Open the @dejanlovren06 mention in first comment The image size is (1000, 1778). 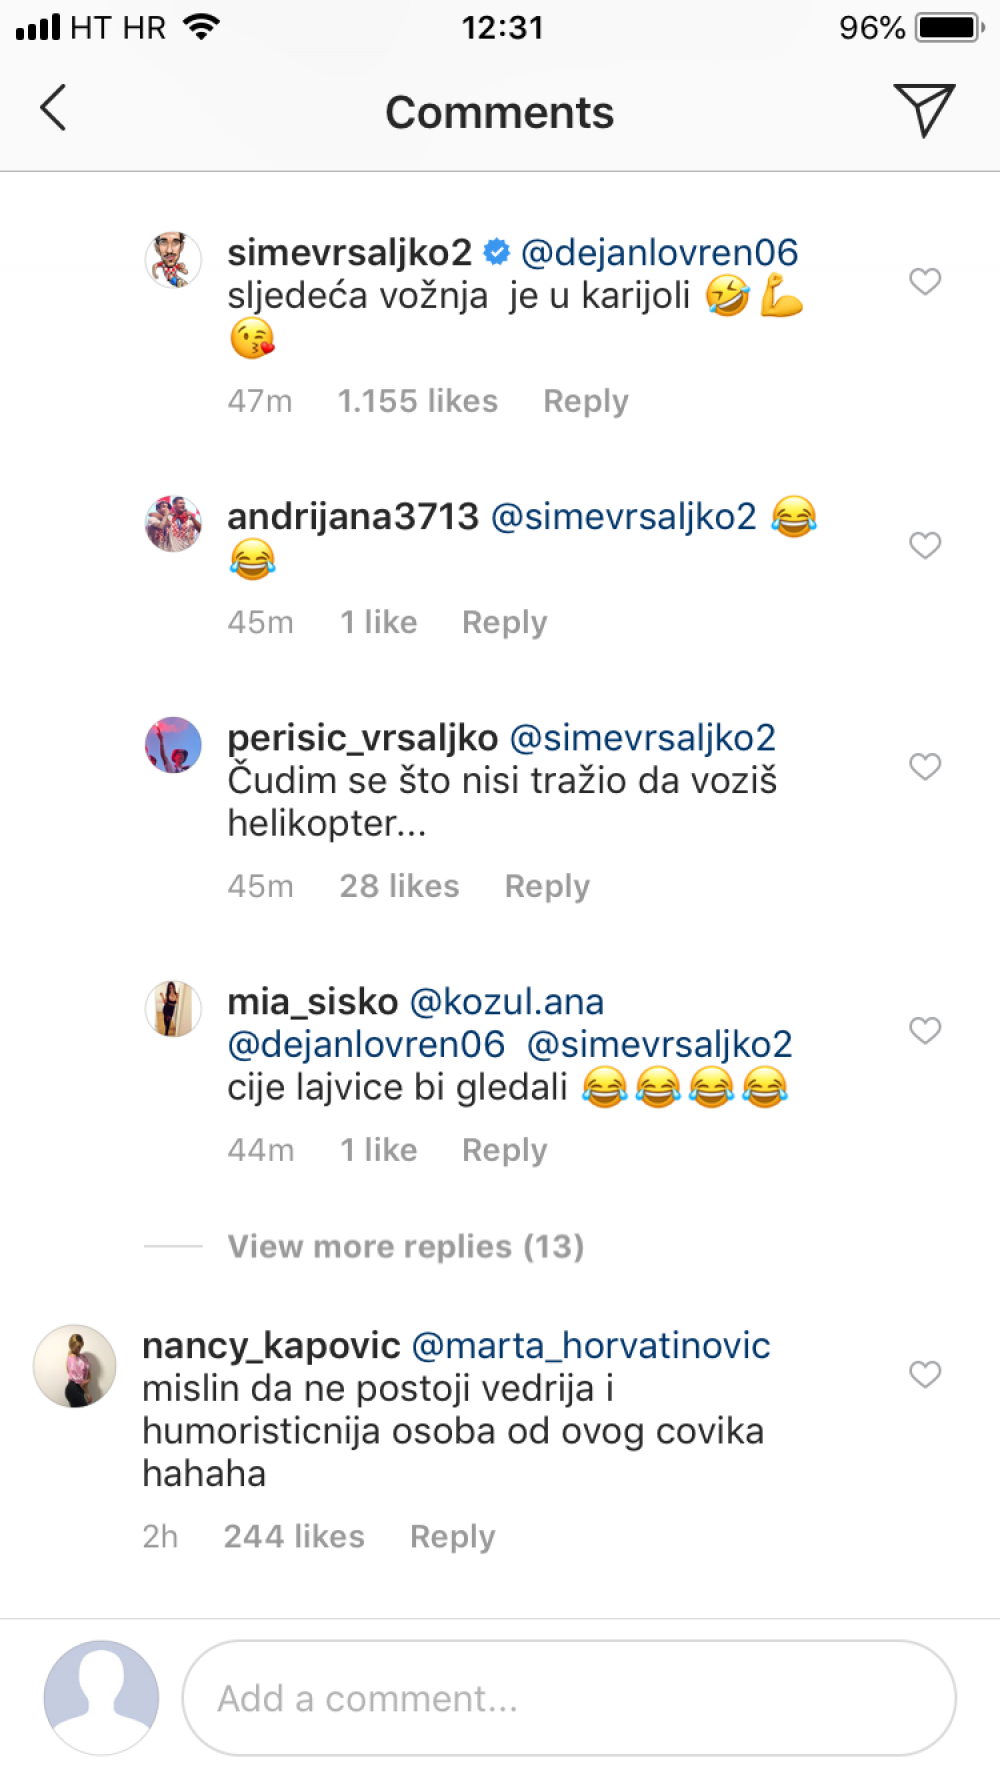pos(660,253)
